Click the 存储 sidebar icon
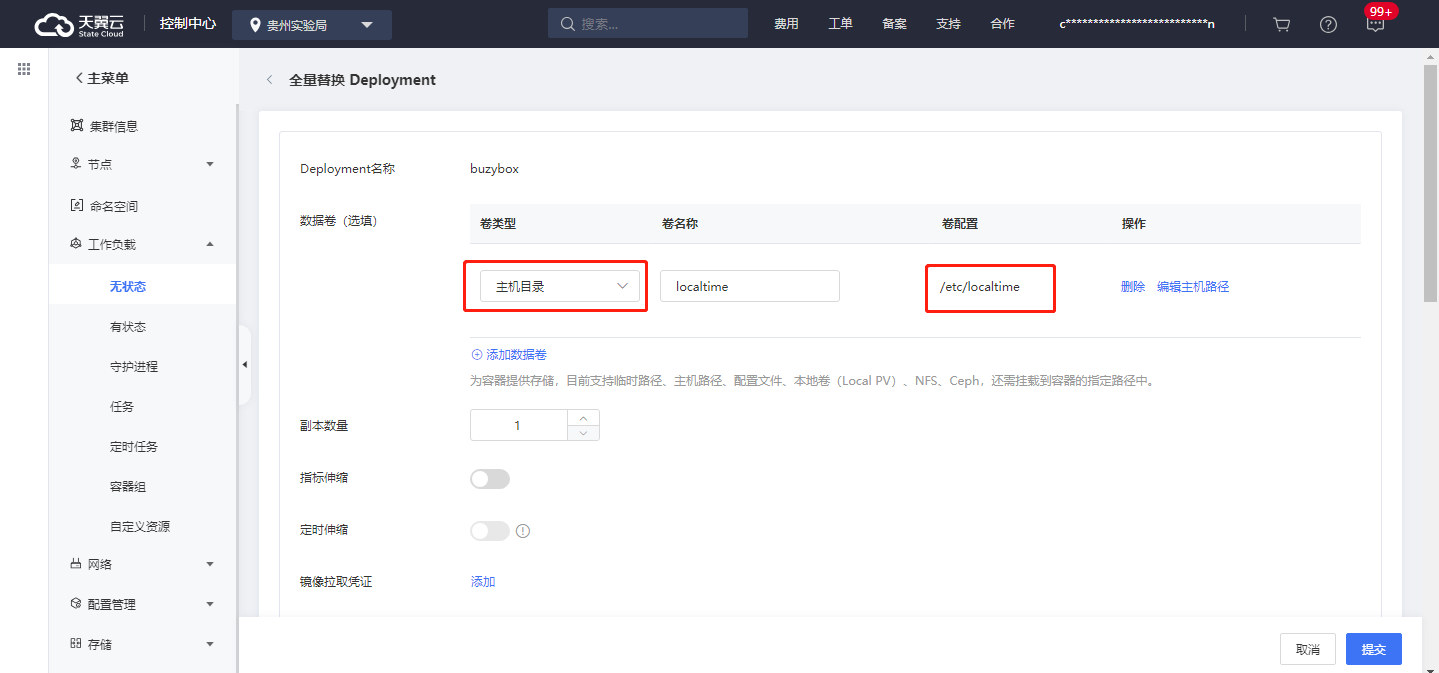 point(76,644)
